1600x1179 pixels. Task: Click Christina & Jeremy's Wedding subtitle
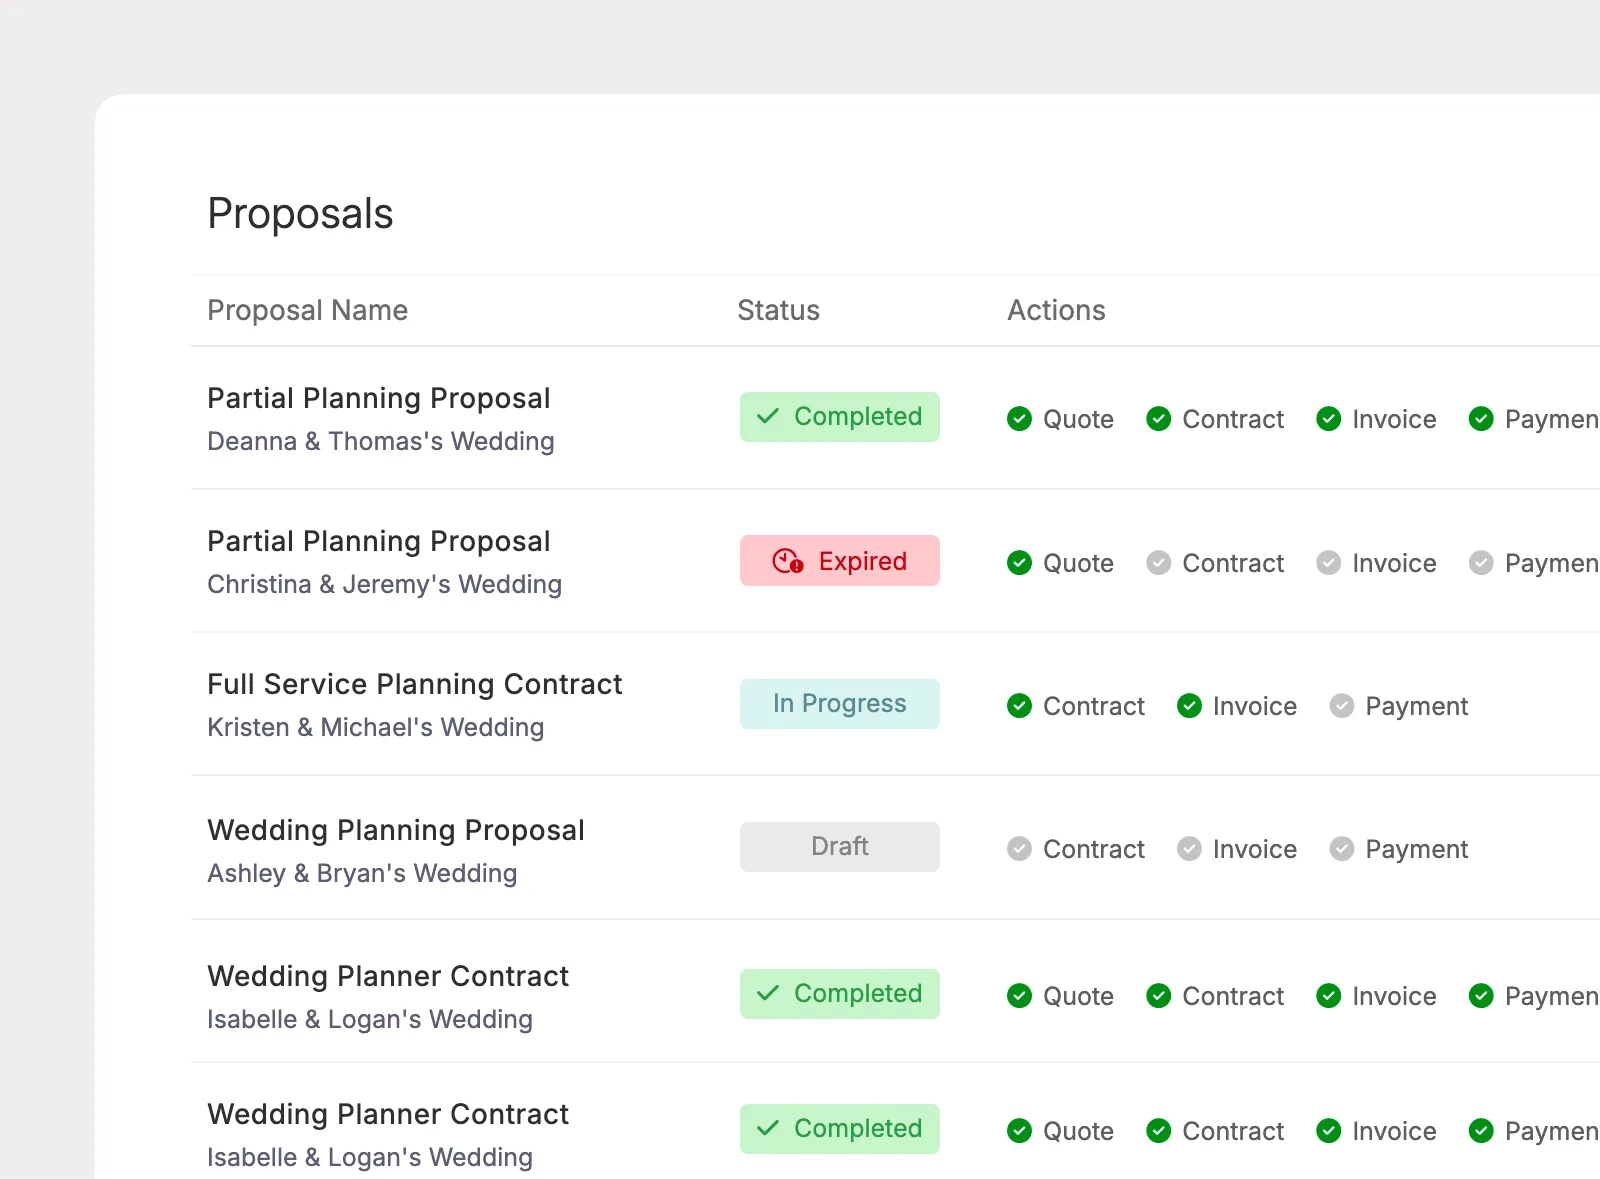point(385,584)
